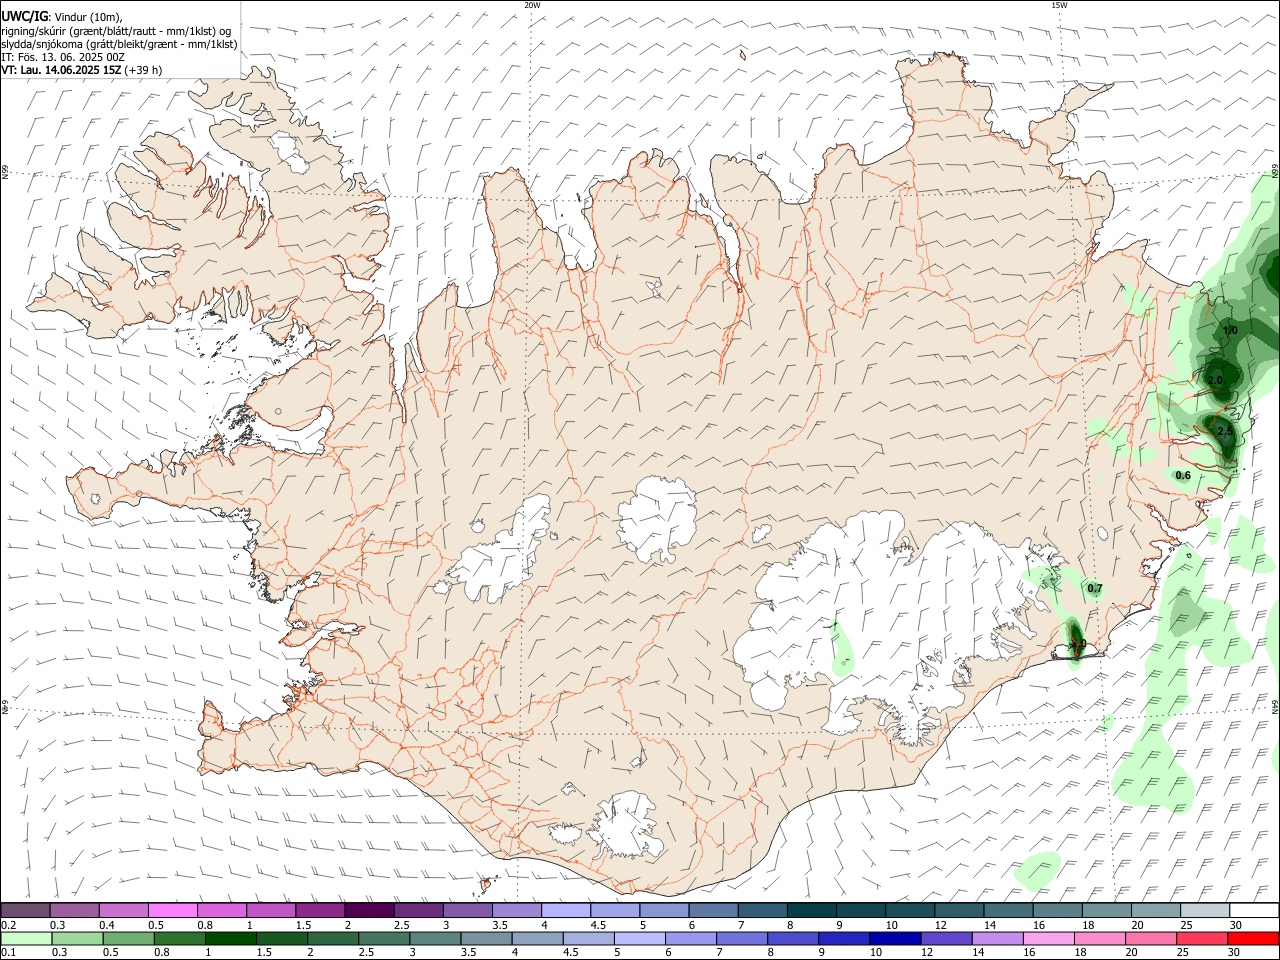Click the 'IT: Fös. 13. 06. 2025 00Z' line
The image size is (1280, 960).
pyautogui.click(x=63, y=57)
